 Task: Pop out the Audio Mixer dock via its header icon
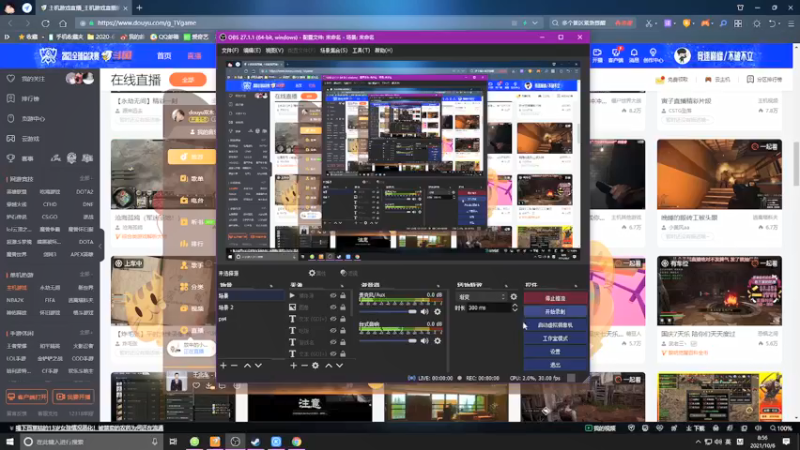(438, 285)
